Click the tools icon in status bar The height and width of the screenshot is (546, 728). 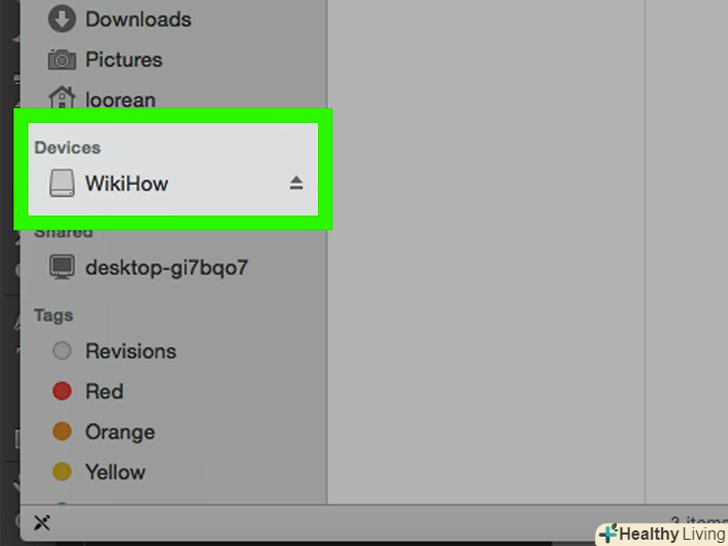pos(42,523)
